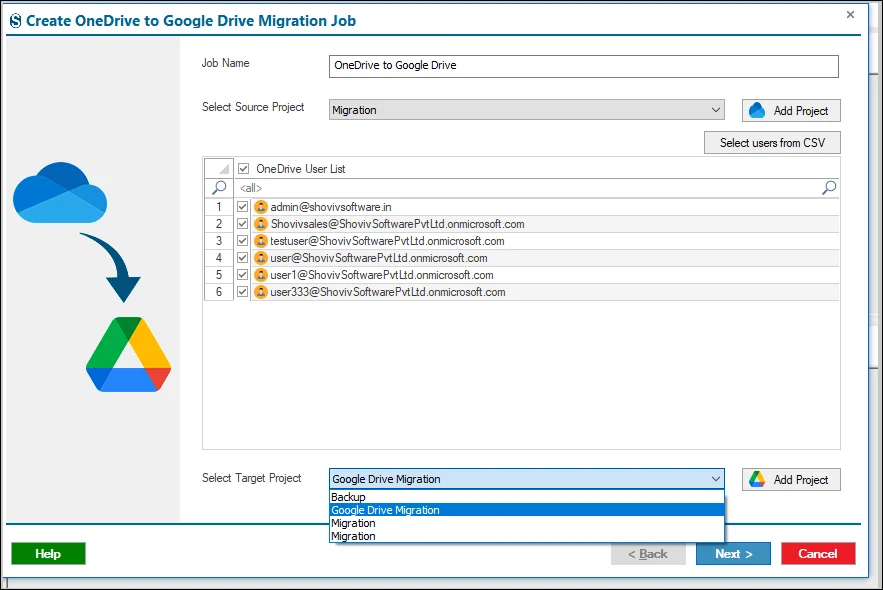Click the Job Name input field

pyautogui.click(x=583, y=66)
